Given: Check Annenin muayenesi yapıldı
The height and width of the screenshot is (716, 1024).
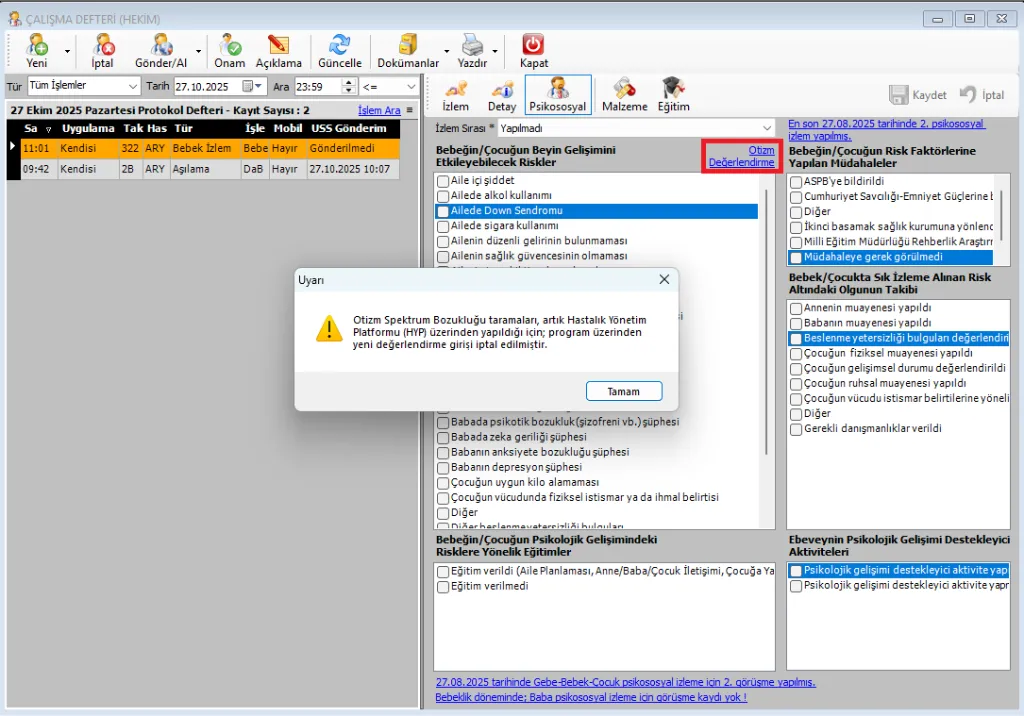Looking at the screenshot, I should [795, 308].
